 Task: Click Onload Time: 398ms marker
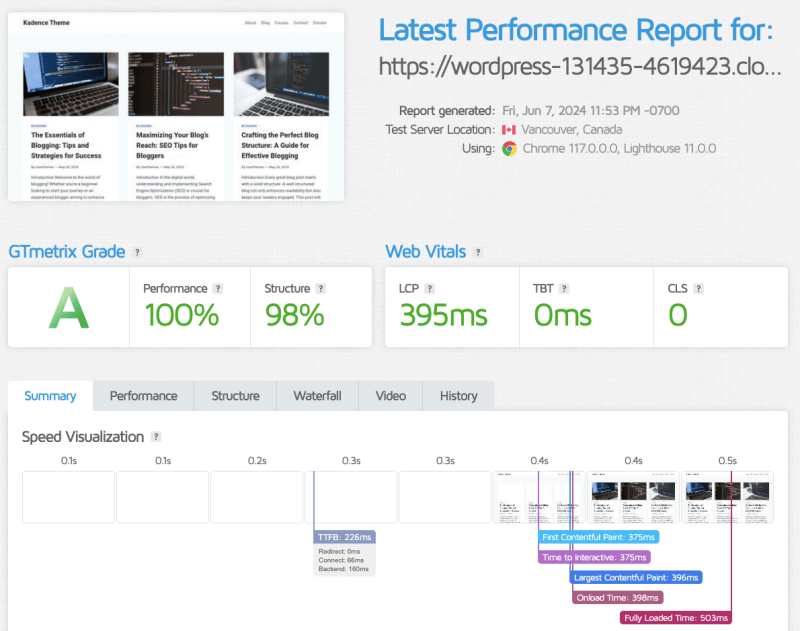click(617, 597)
